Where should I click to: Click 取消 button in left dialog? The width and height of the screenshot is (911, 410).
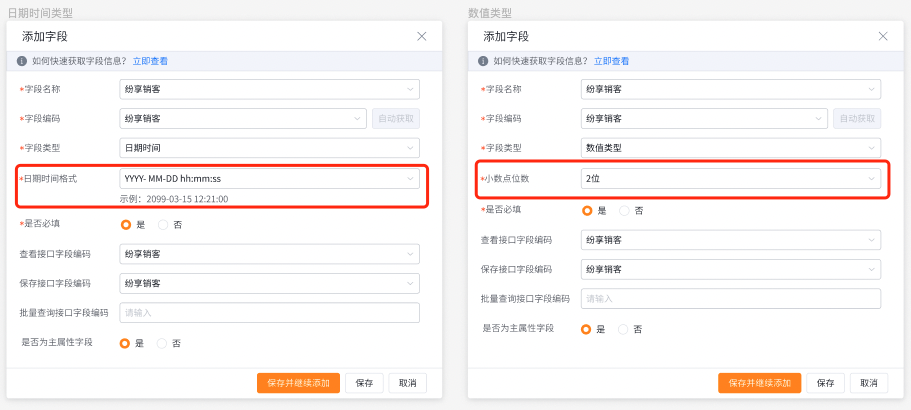[407, 383]
